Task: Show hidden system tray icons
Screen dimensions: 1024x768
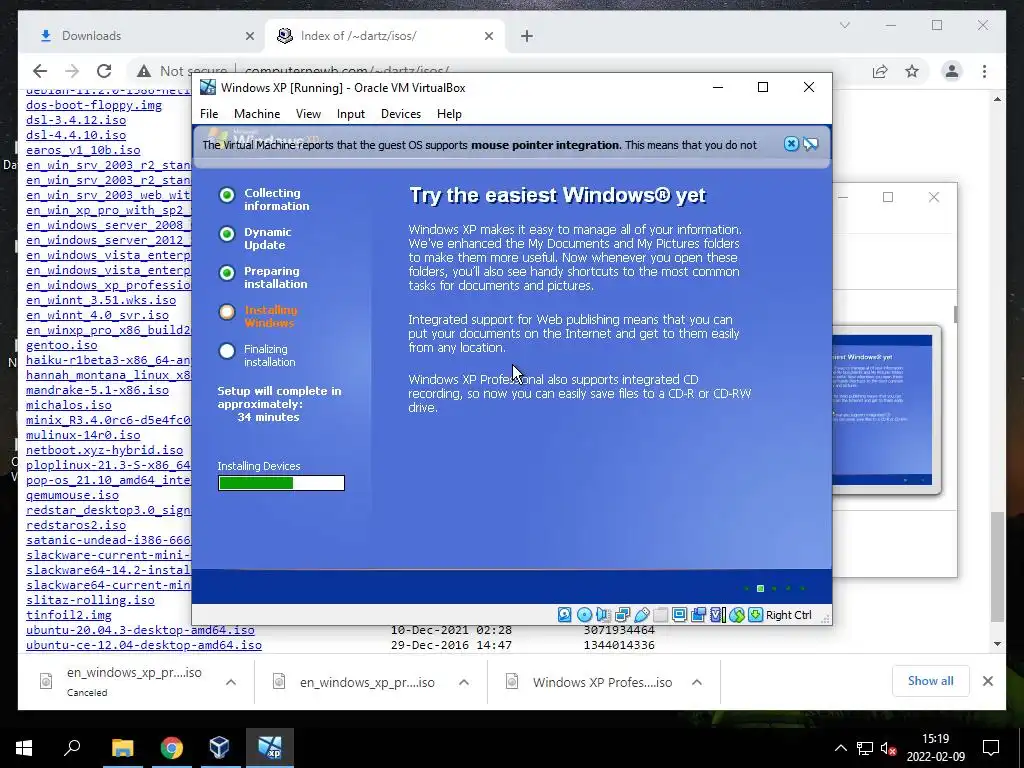Action: tap(840, 748)
